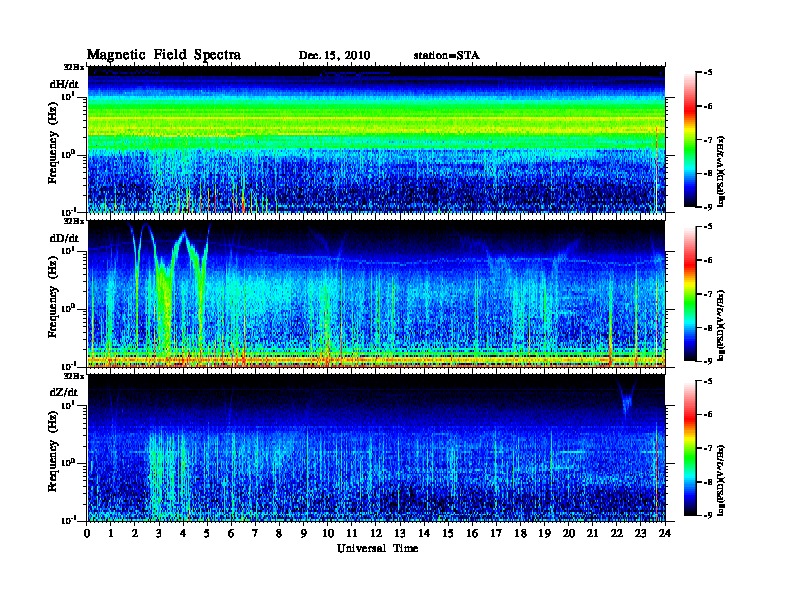Click hour tick label "3" on time axis
The image size is (792, 612).
[159, 533]
